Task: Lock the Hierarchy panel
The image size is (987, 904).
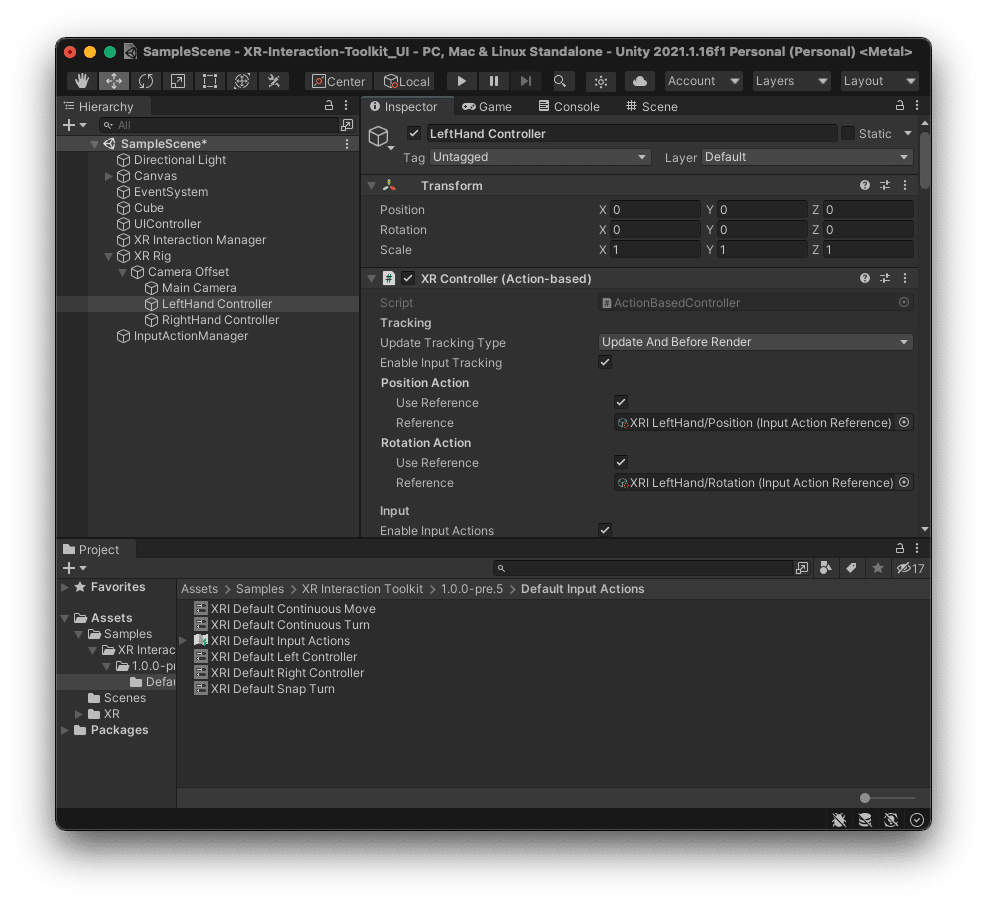Action: coord(329,106)
